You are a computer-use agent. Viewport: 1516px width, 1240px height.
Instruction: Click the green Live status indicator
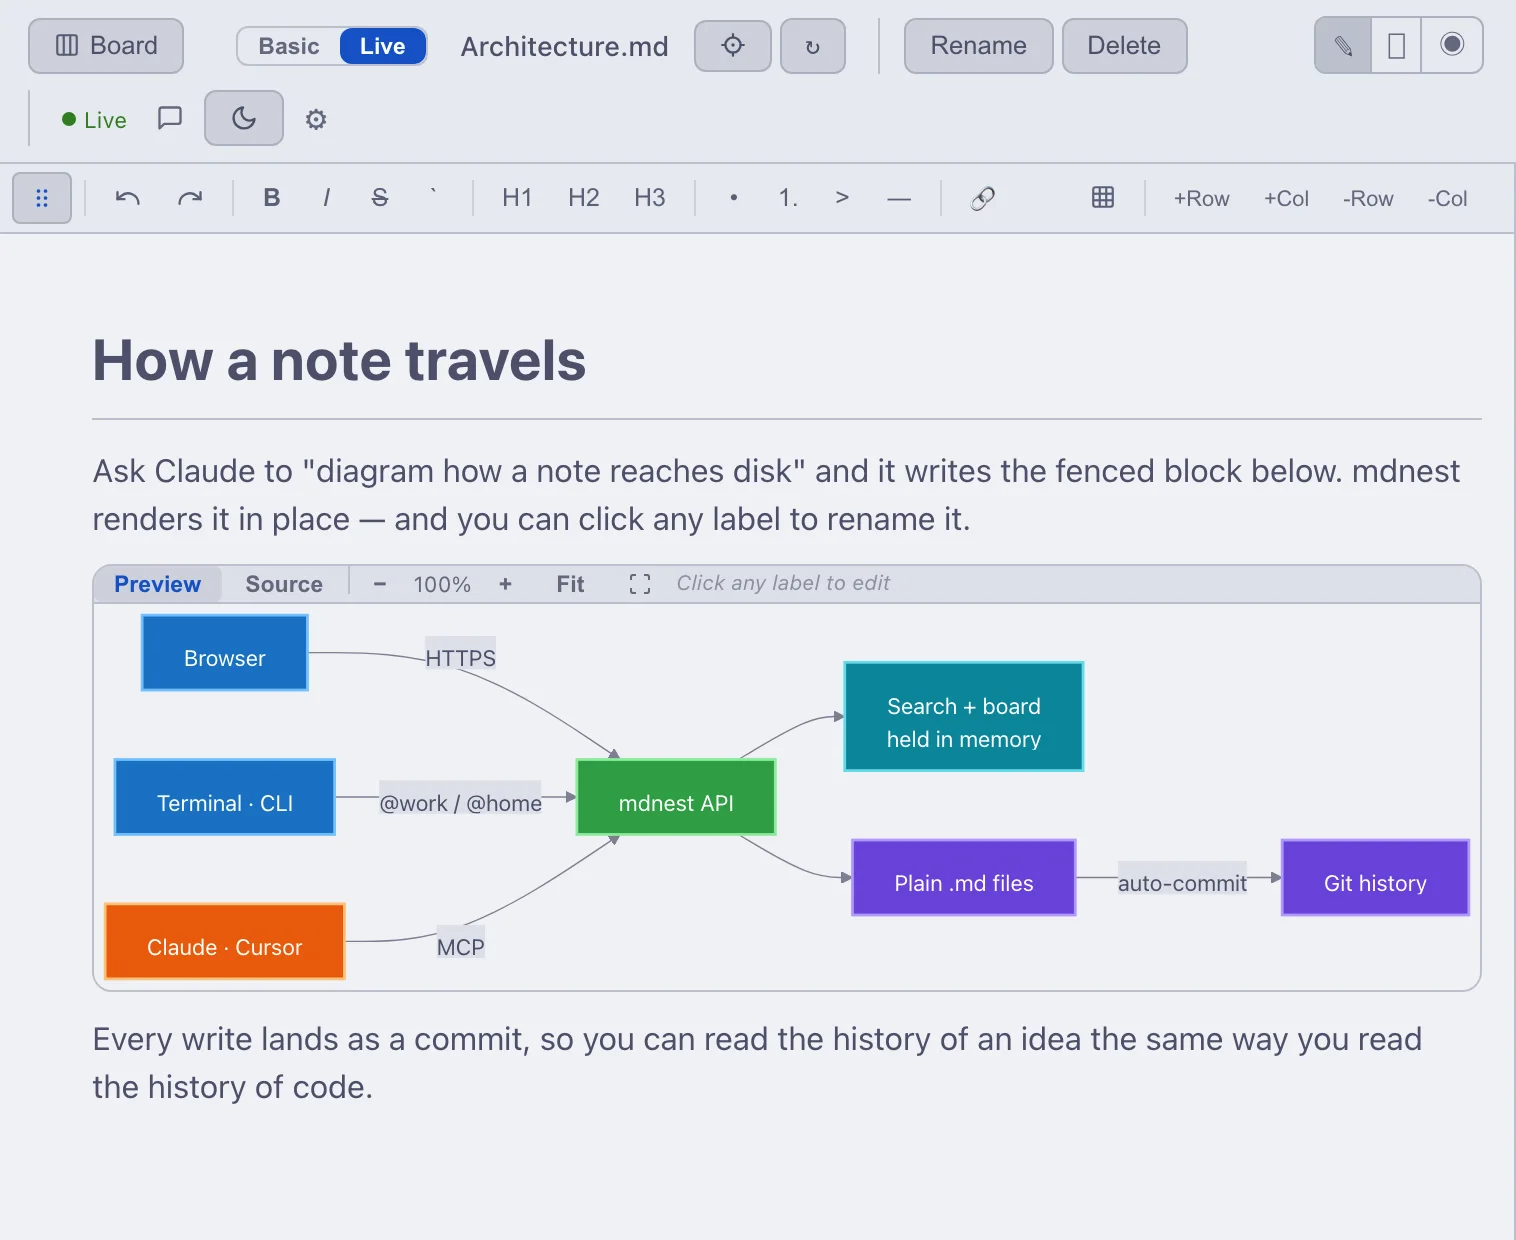click(x=94, y=120)
